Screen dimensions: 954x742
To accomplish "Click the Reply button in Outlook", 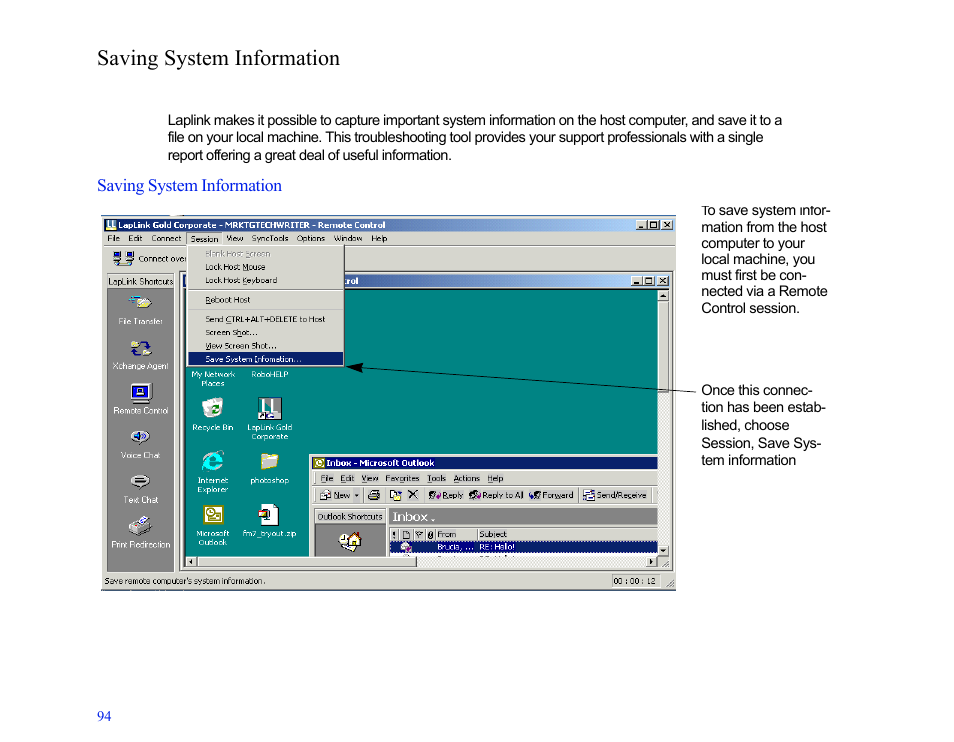I will (446, 495).
